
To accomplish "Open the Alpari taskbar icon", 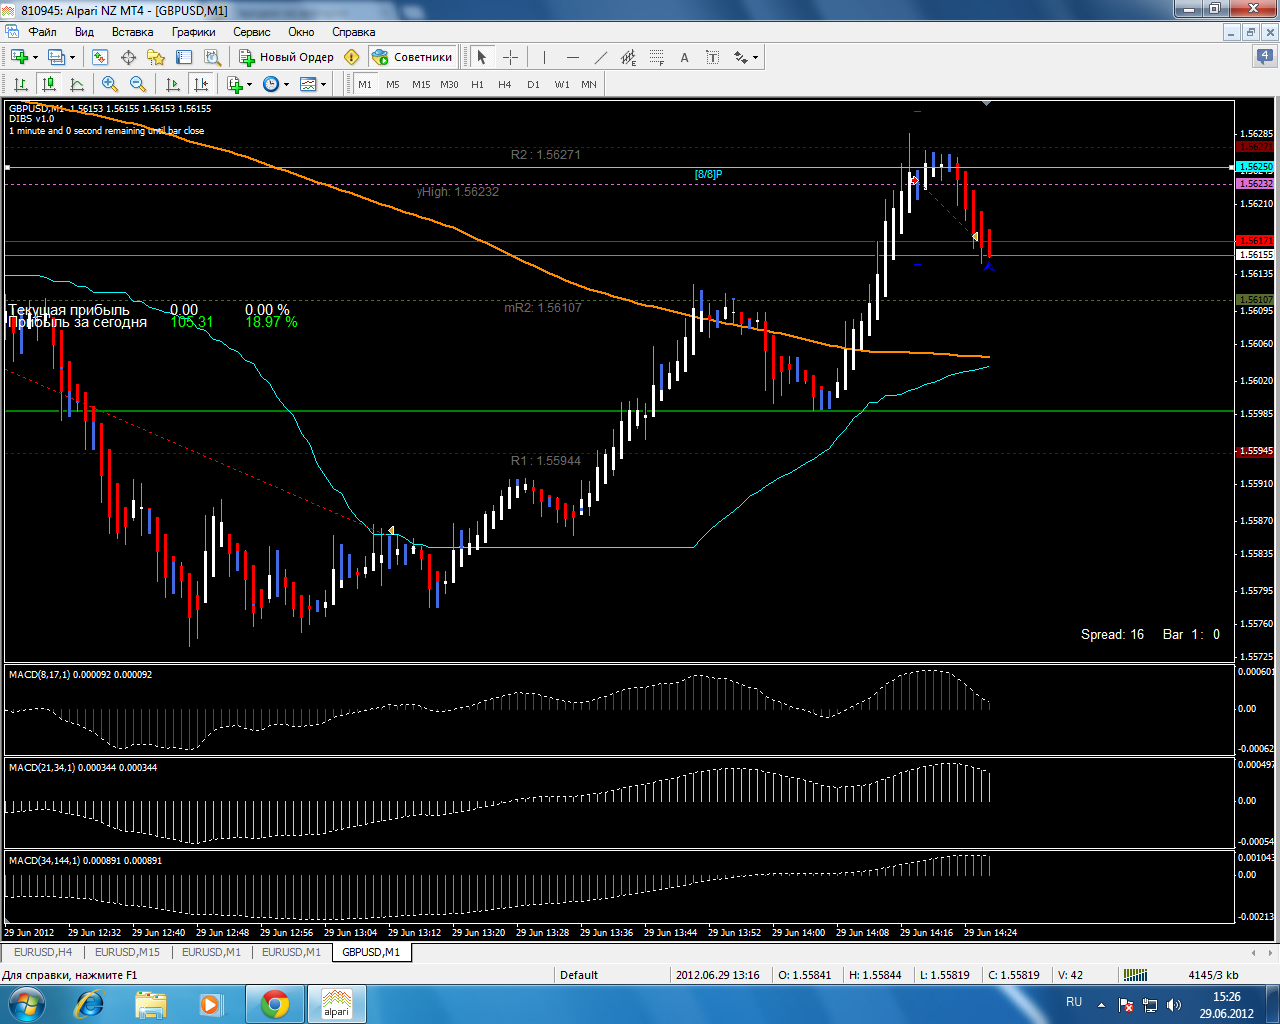I will 337,1004.
